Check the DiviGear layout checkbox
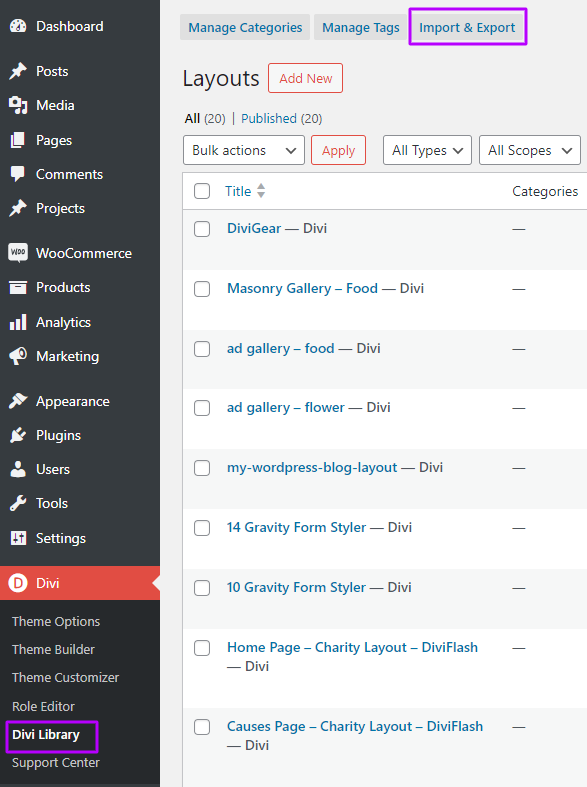This screenshot has width=587, height=787. tap(202, 228)
